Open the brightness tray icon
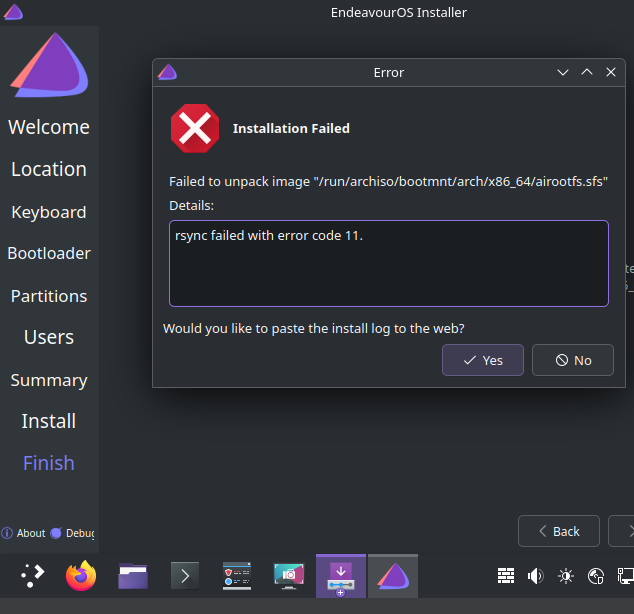This screenshot has height=614, width=634. coord(566,576)
